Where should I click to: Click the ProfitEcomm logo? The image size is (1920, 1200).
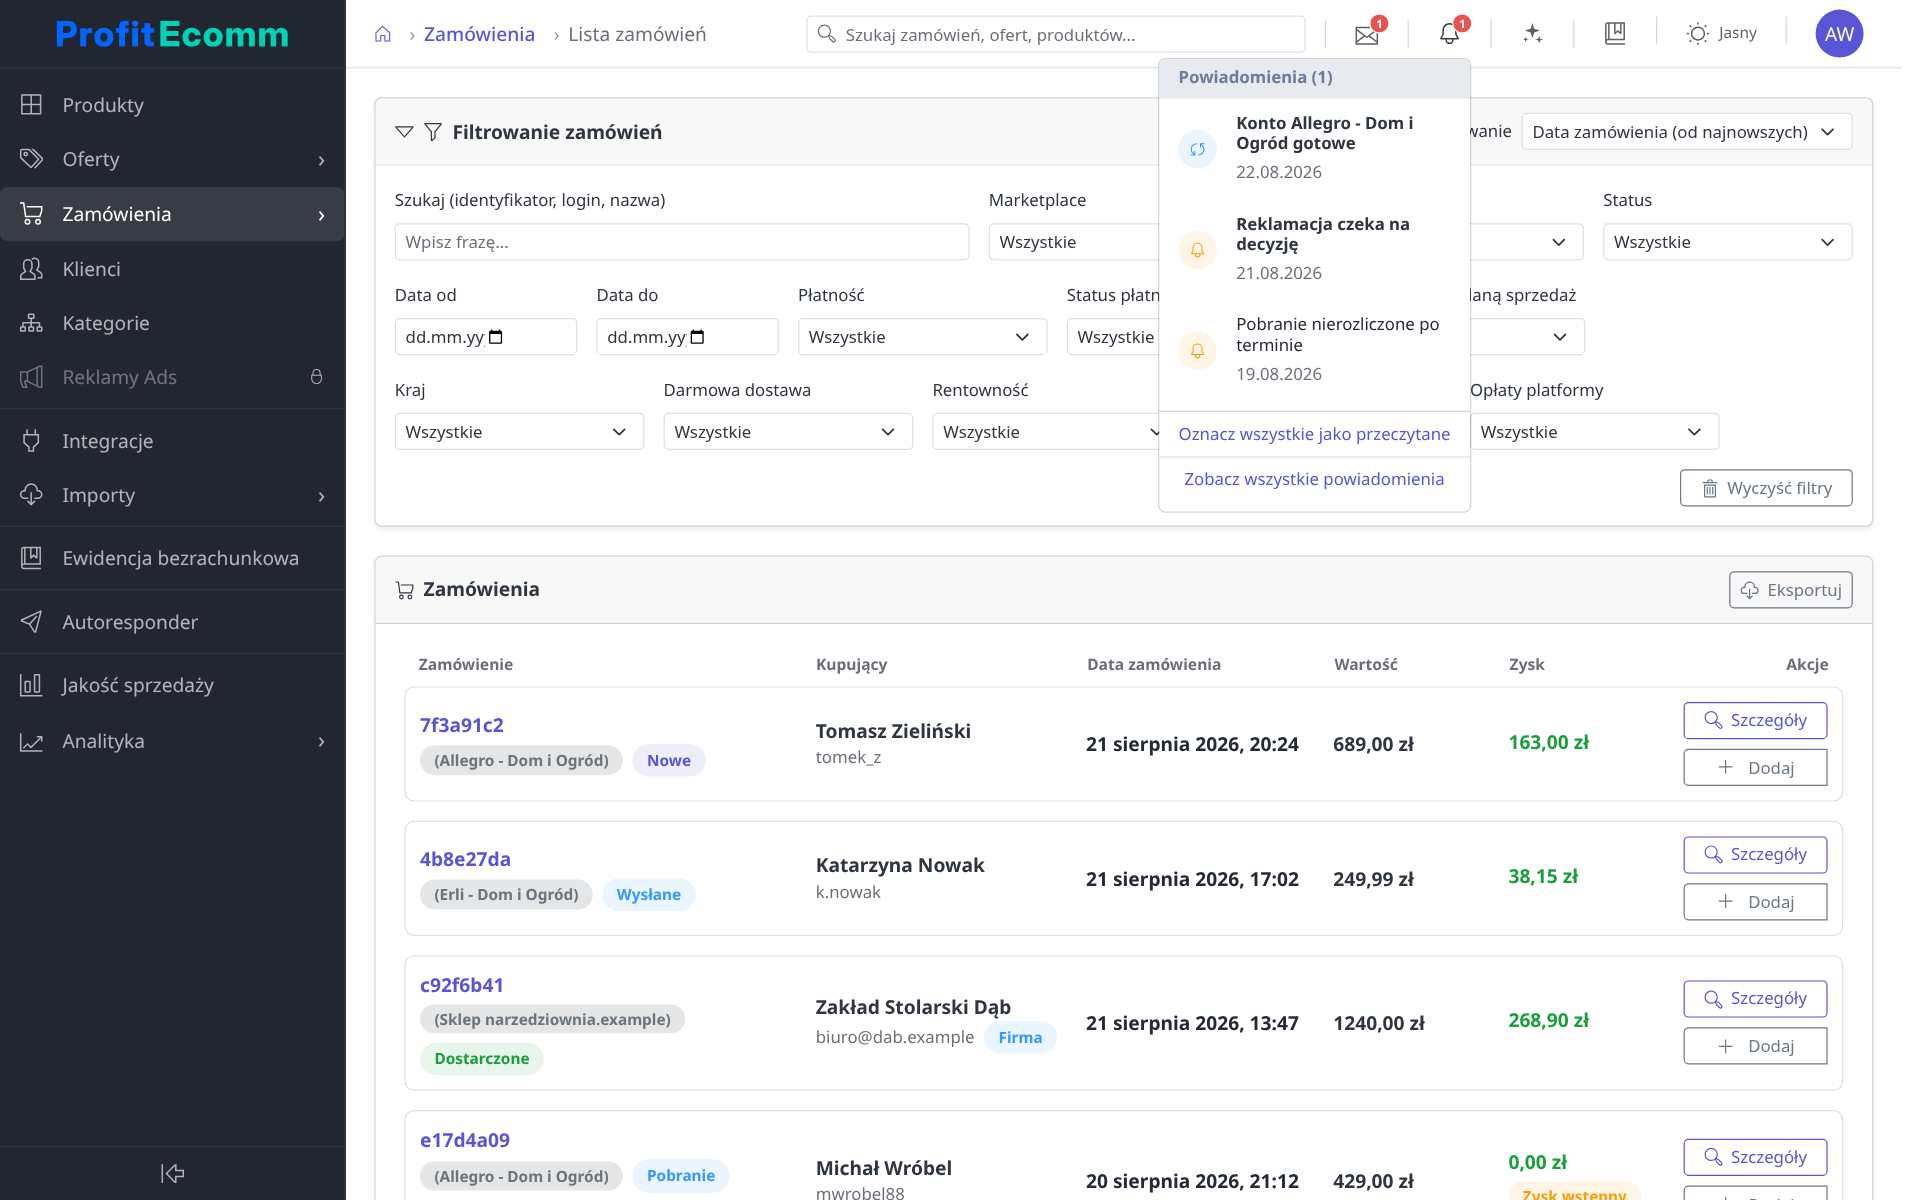click(x=172, y=34)
